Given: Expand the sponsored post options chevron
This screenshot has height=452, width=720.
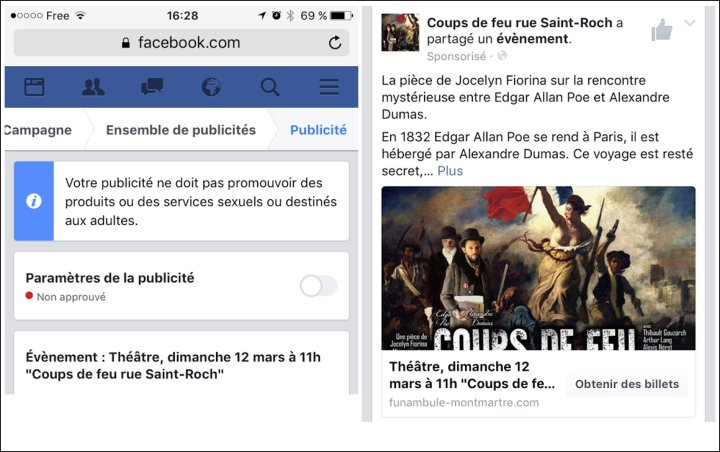Looking at the screenshot, I should [x=690, y=23].
